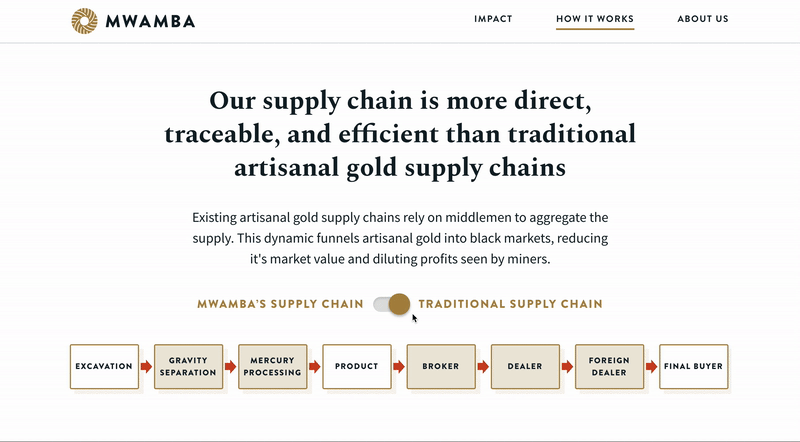The image size is (800, 442).
Task: Click the red arrow after Gravity Separation
Action: click(x=231, y=366)
